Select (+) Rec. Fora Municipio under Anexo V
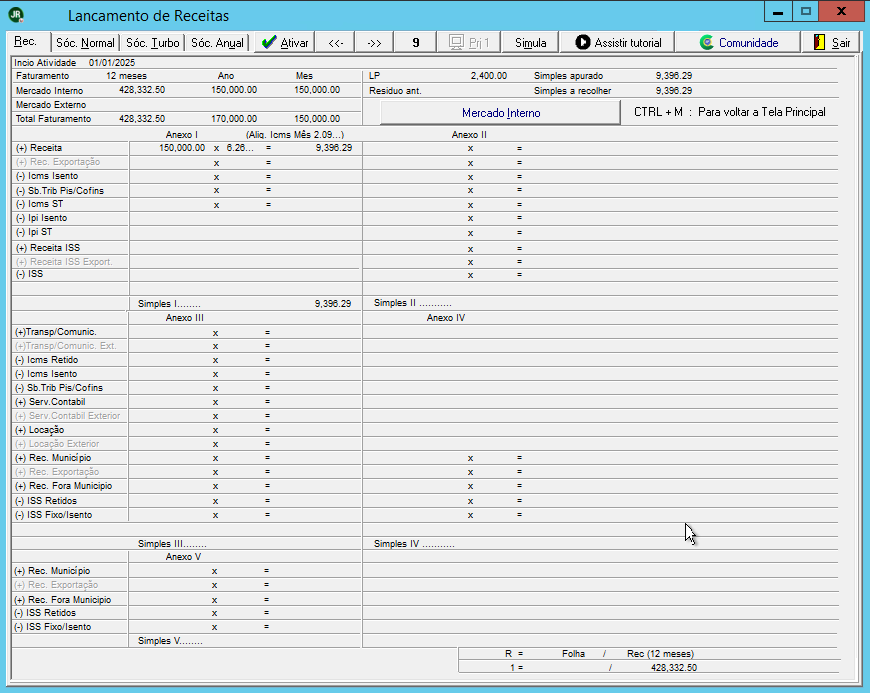The height and width of the screenshot is (693, 870). (x=63, y=600)
